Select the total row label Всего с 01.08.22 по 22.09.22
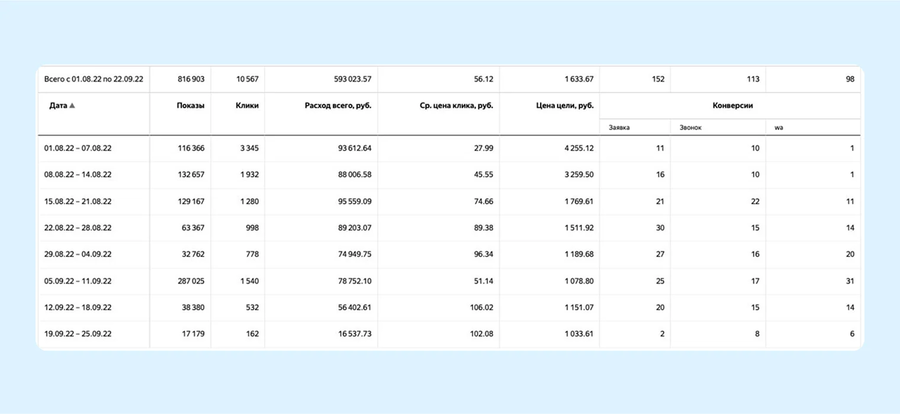Image resolution: width=900 pixels, height=414 pixels. click(94, 79)
